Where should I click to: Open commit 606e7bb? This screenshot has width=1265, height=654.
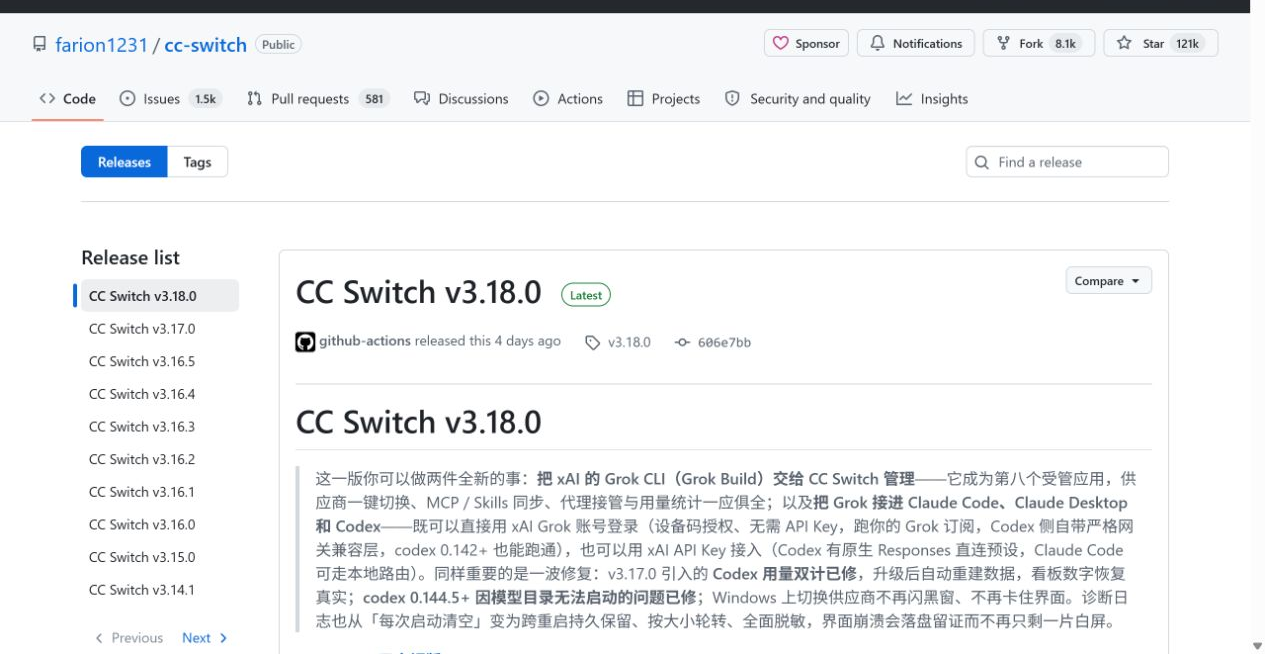pyautogui.click(x=724, y=342)
